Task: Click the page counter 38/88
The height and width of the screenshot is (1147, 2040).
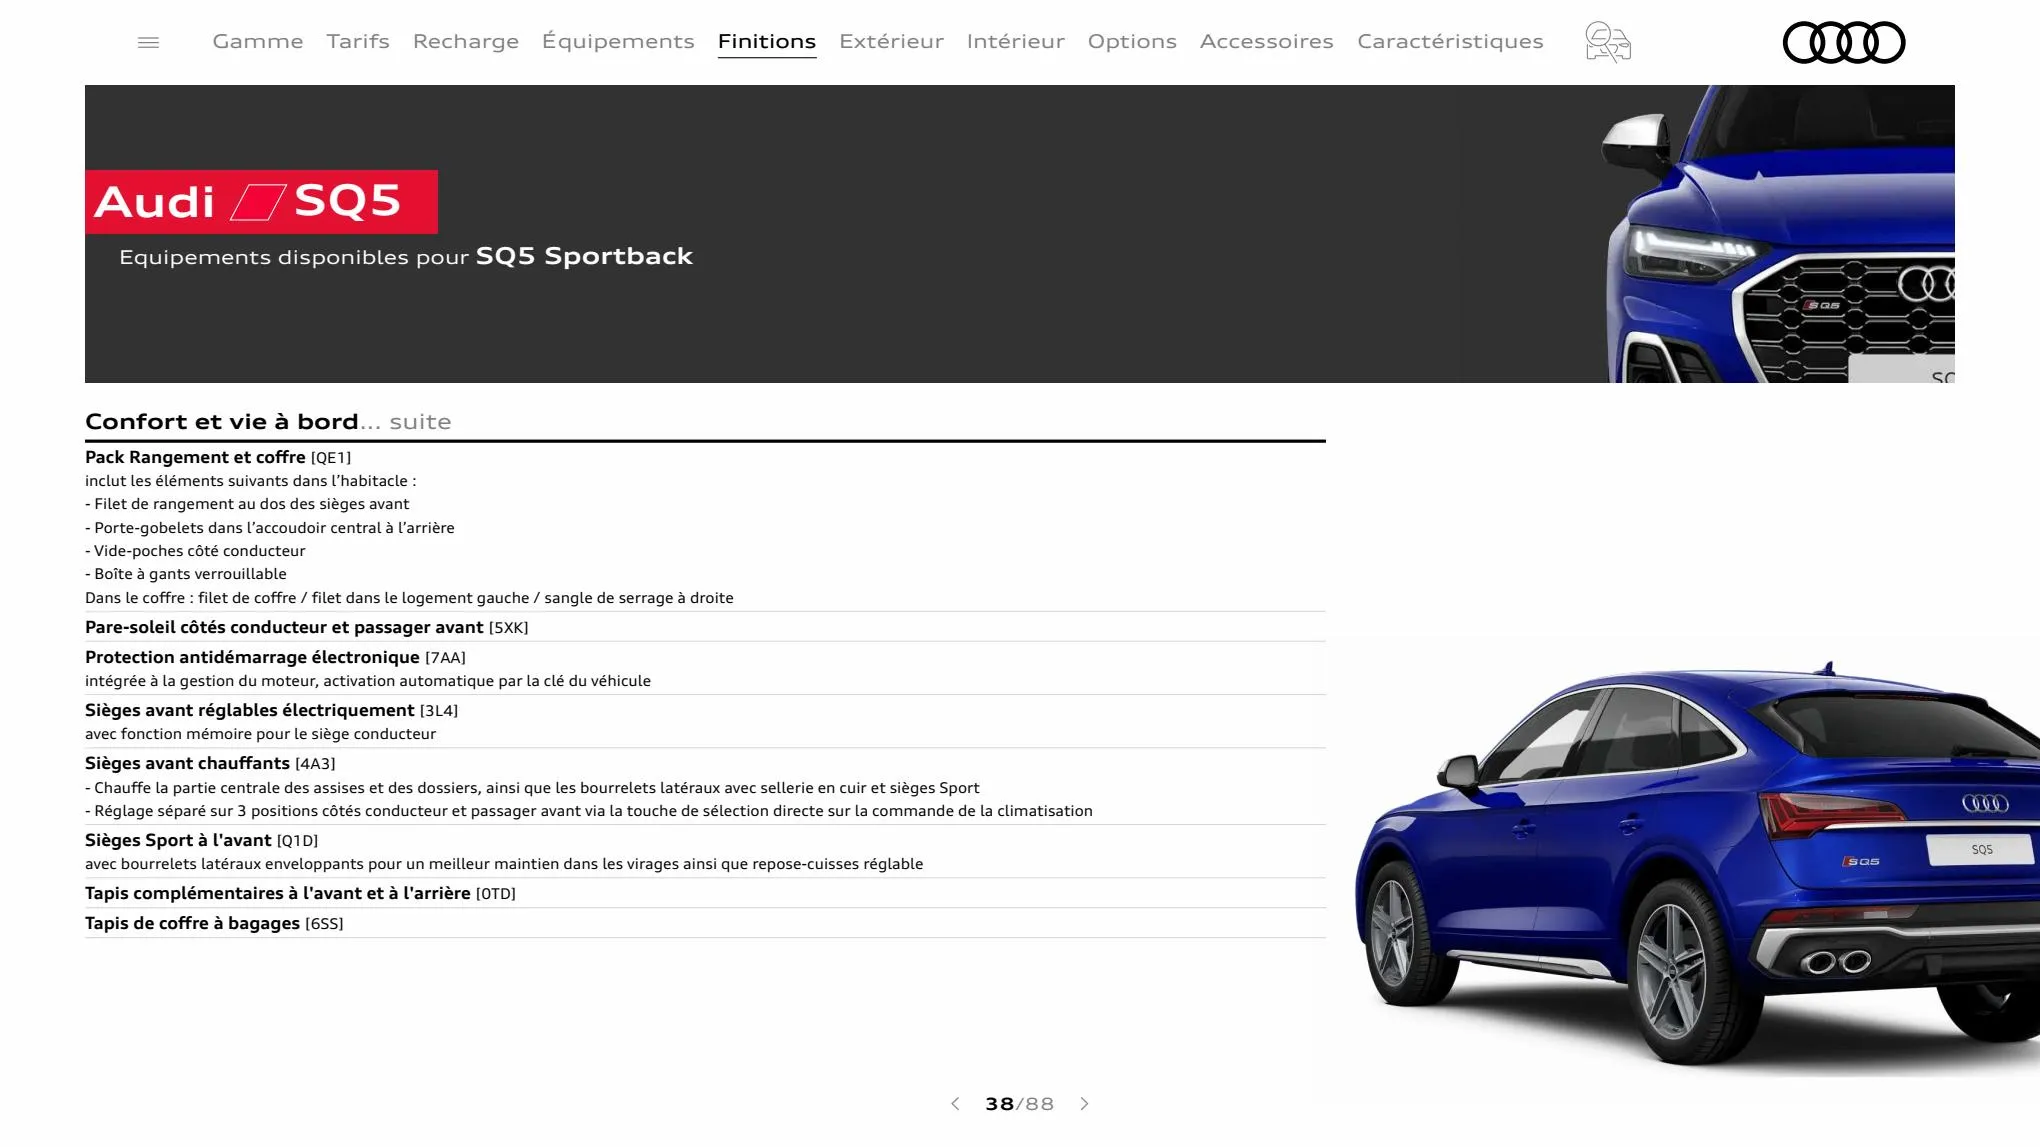Action: pos(1019,1104)
